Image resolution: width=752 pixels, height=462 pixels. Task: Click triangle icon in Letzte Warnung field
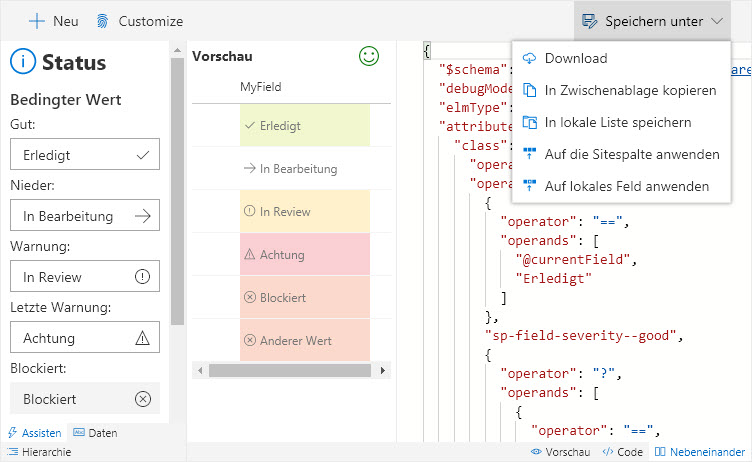click(142, 338)
